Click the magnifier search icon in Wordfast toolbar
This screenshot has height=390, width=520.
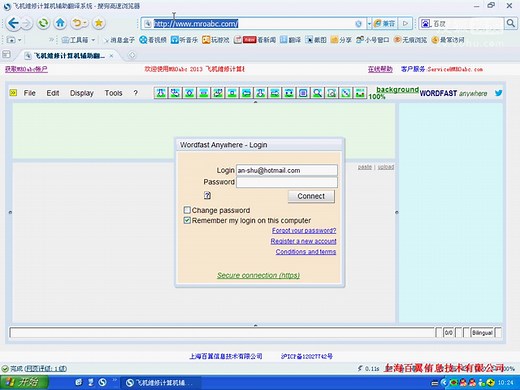(317, 93)
